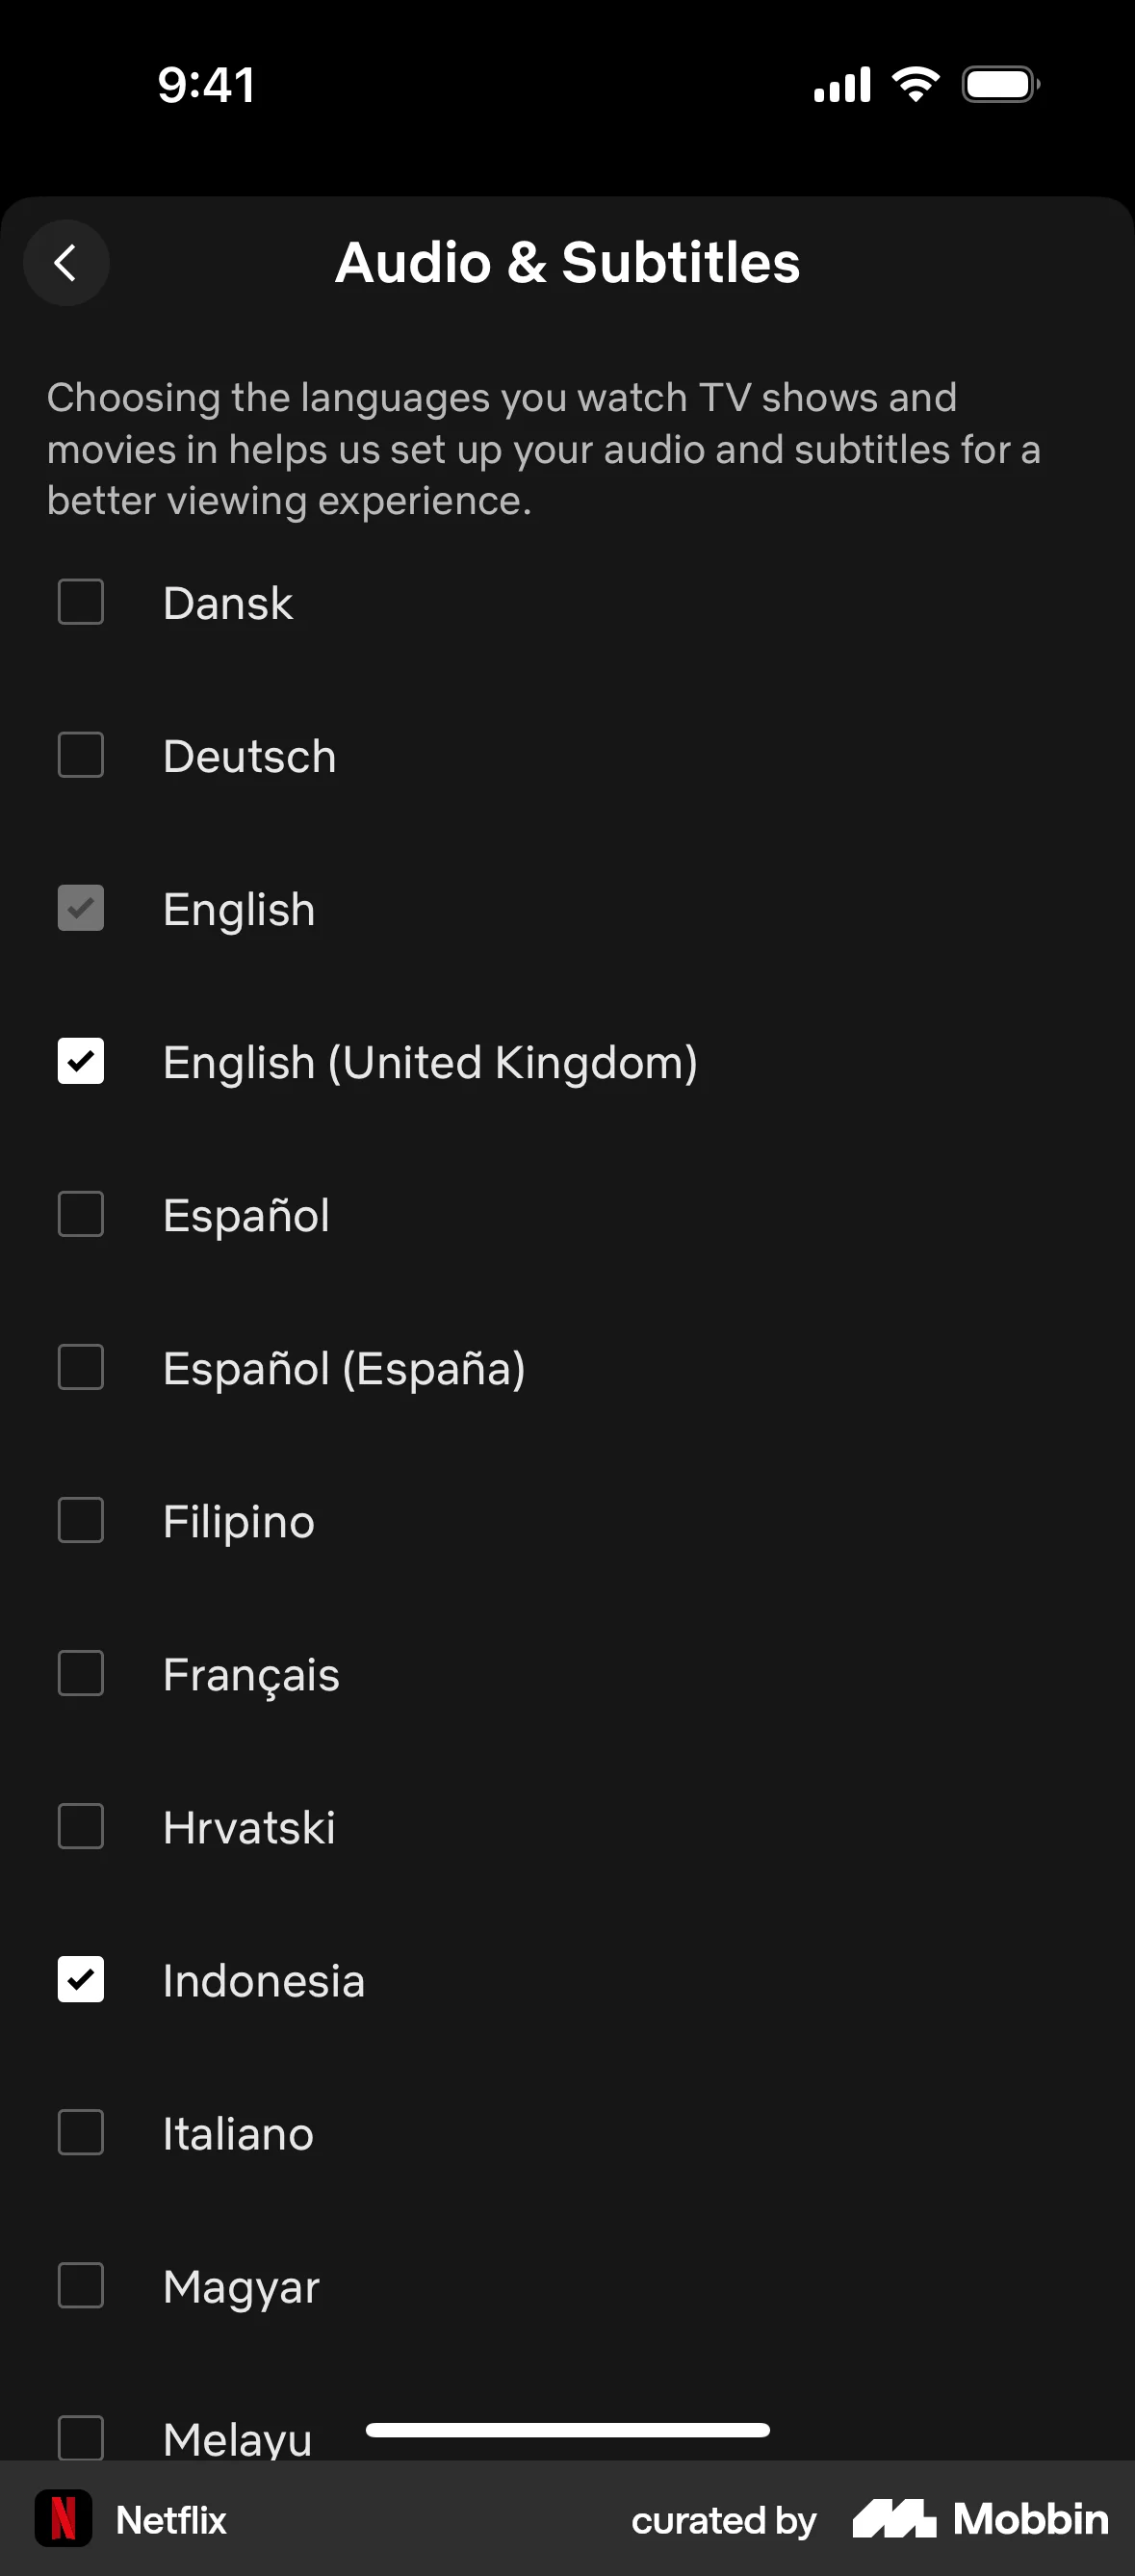
Task: Check the Deutsch language option
Action: coord(81,755)
